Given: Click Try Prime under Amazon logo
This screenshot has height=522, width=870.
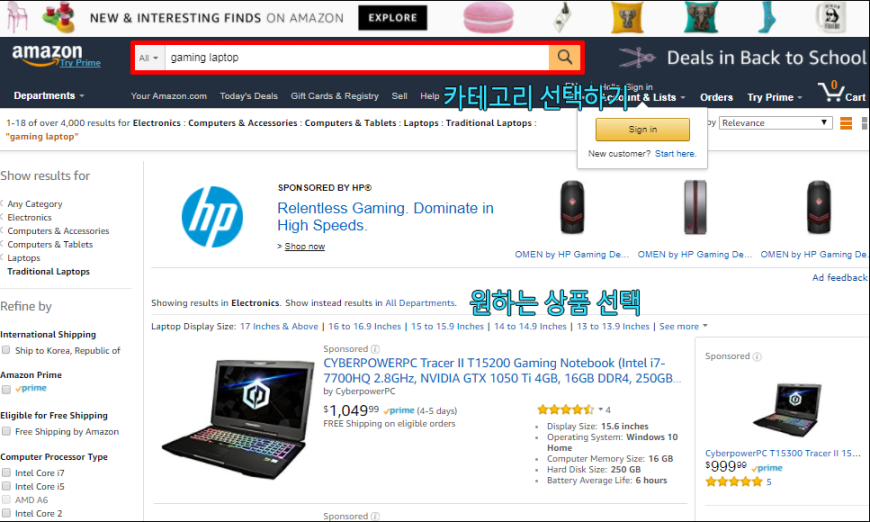Looking at the screenshot, I should [80, 63].
